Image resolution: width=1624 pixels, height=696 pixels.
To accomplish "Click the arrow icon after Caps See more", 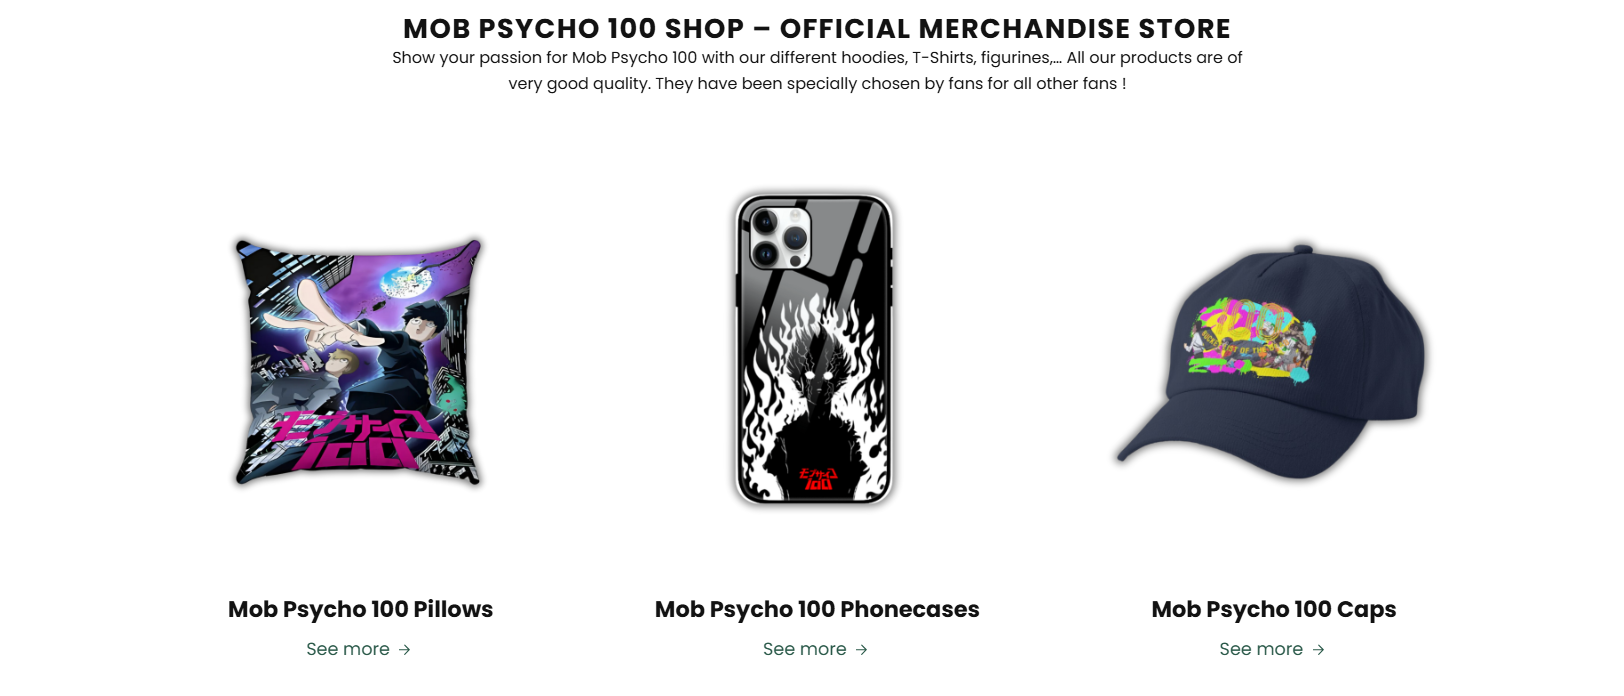I will point(1318,650).
